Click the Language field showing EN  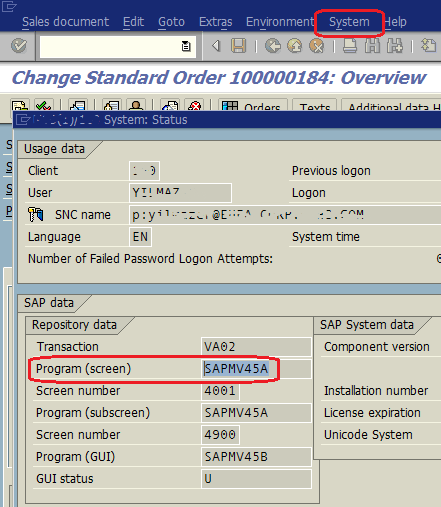click(140, 237)
